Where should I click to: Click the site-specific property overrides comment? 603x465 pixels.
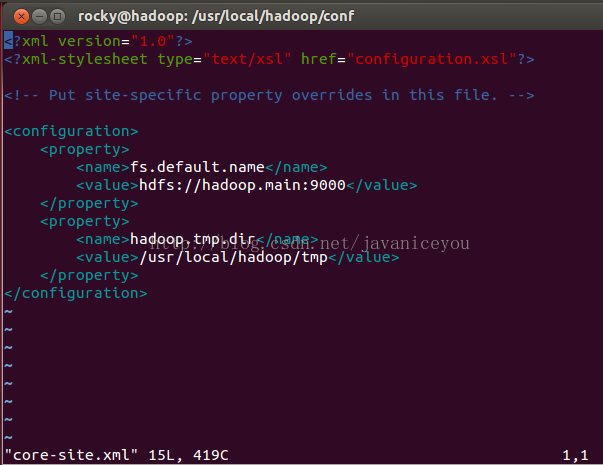tap(269, 95)
